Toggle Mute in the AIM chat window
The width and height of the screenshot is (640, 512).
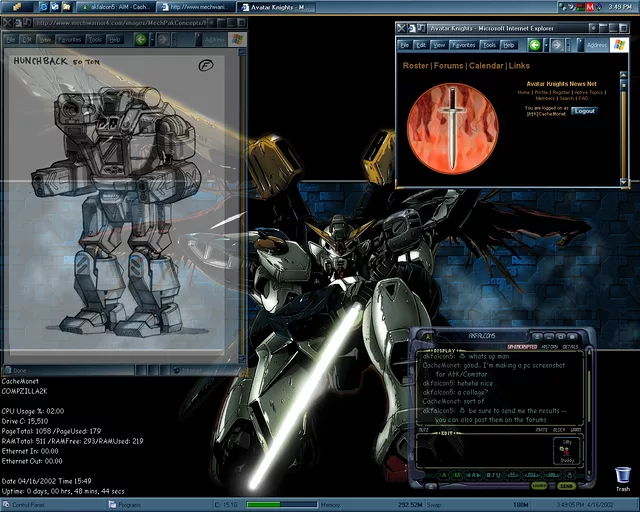click(x=423, y=429)
